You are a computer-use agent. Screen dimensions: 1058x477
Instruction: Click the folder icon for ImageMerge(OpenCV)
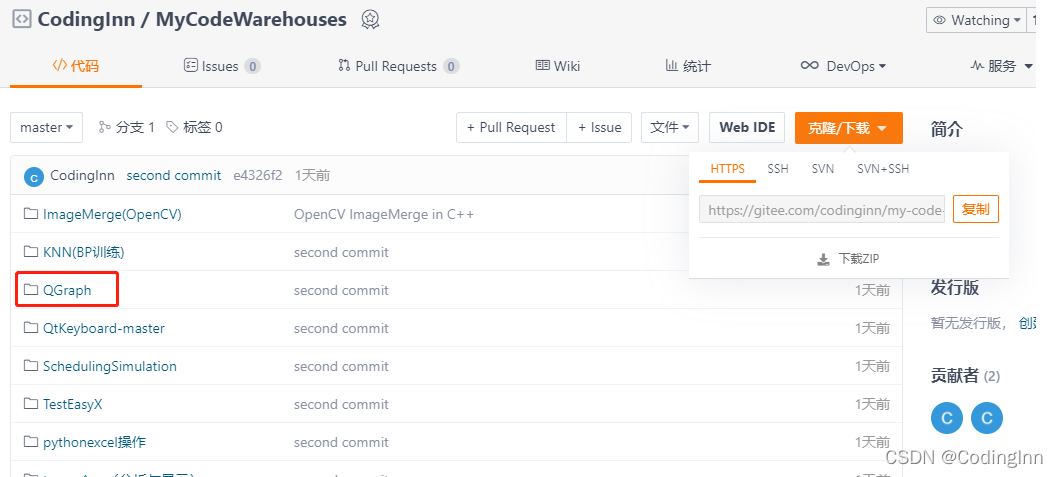[x=30, y=214]
